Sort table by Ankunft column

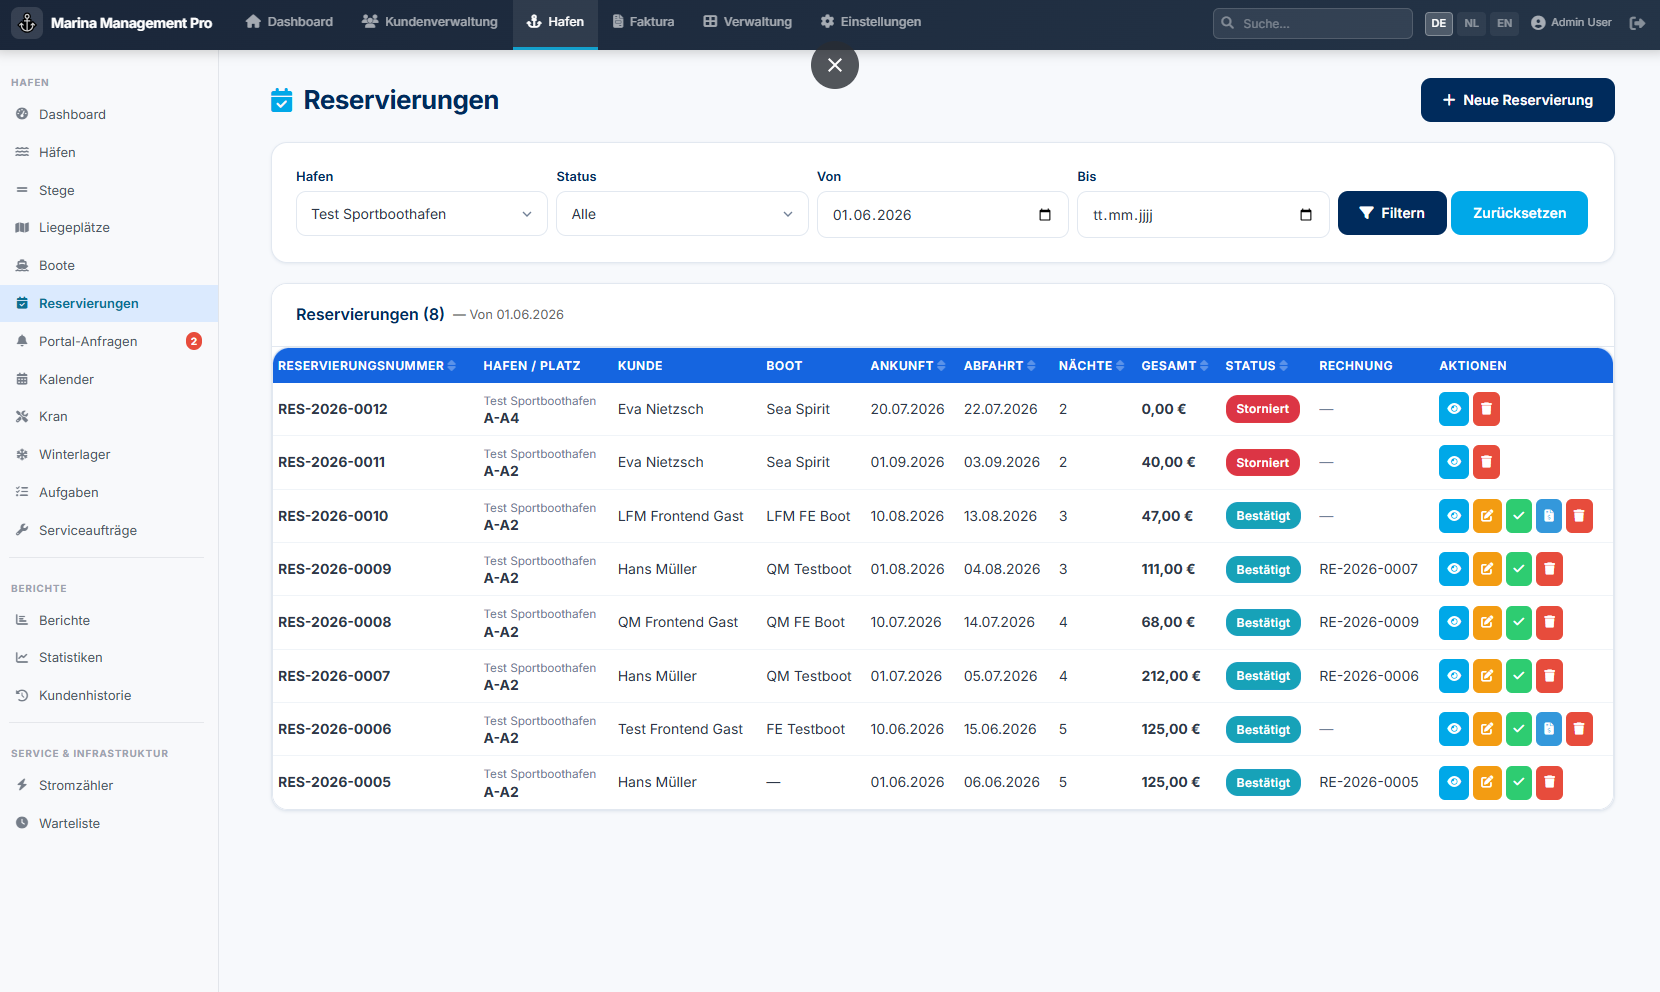point(908,366)
